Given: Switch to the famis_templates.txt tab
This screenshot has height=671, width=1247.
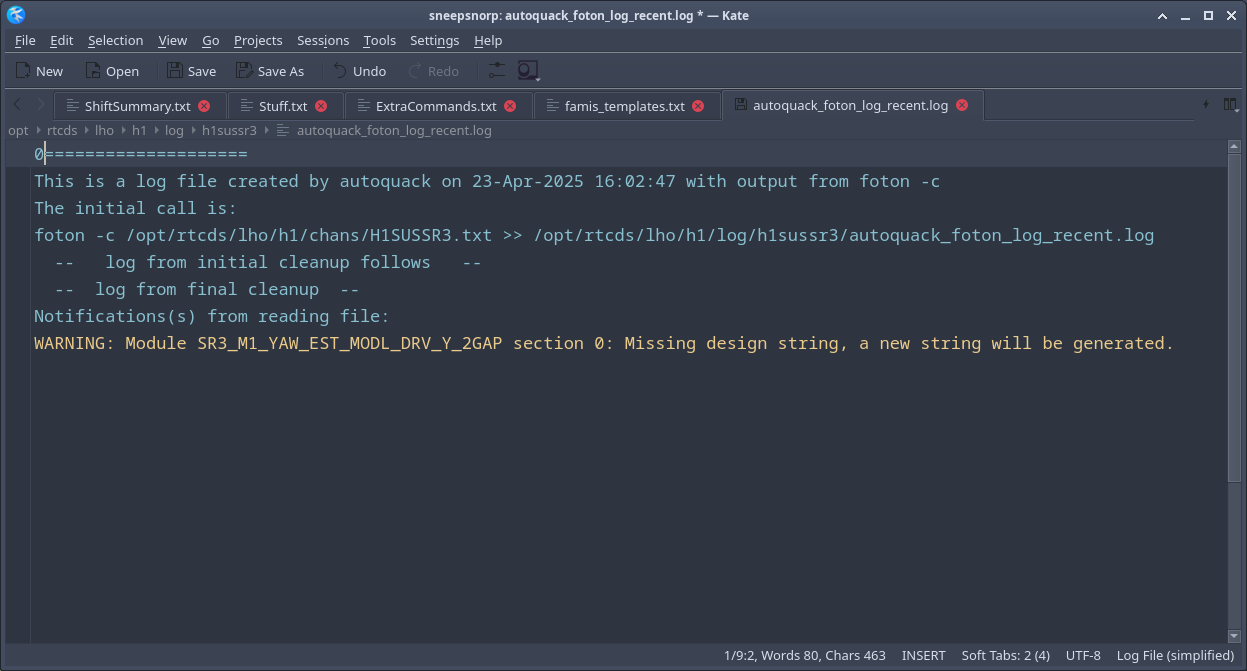Looking at the screenshot, I should pyautogui.click(x=625, y=106).
